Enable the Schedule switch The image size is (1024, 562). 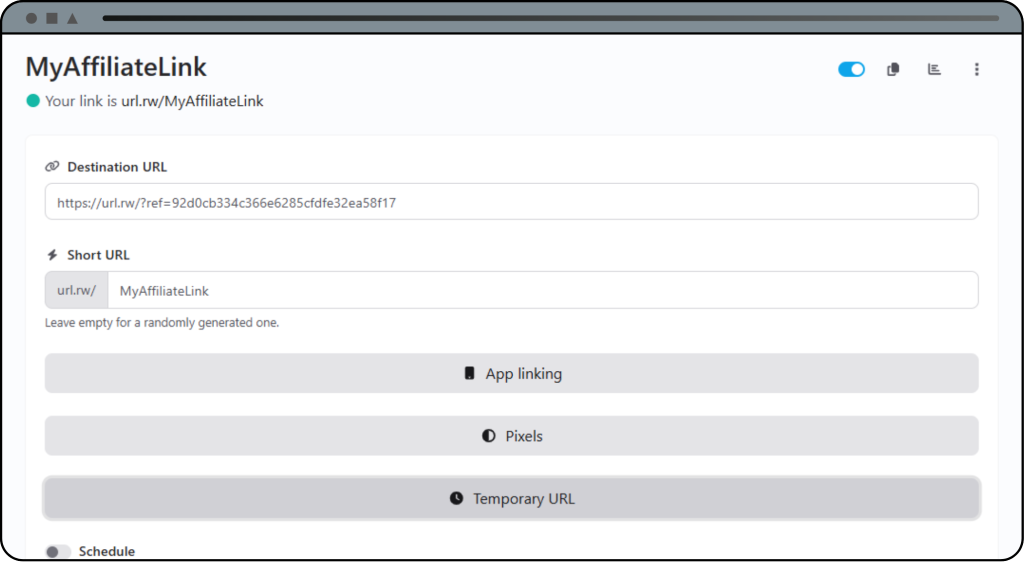pos(58,551)
